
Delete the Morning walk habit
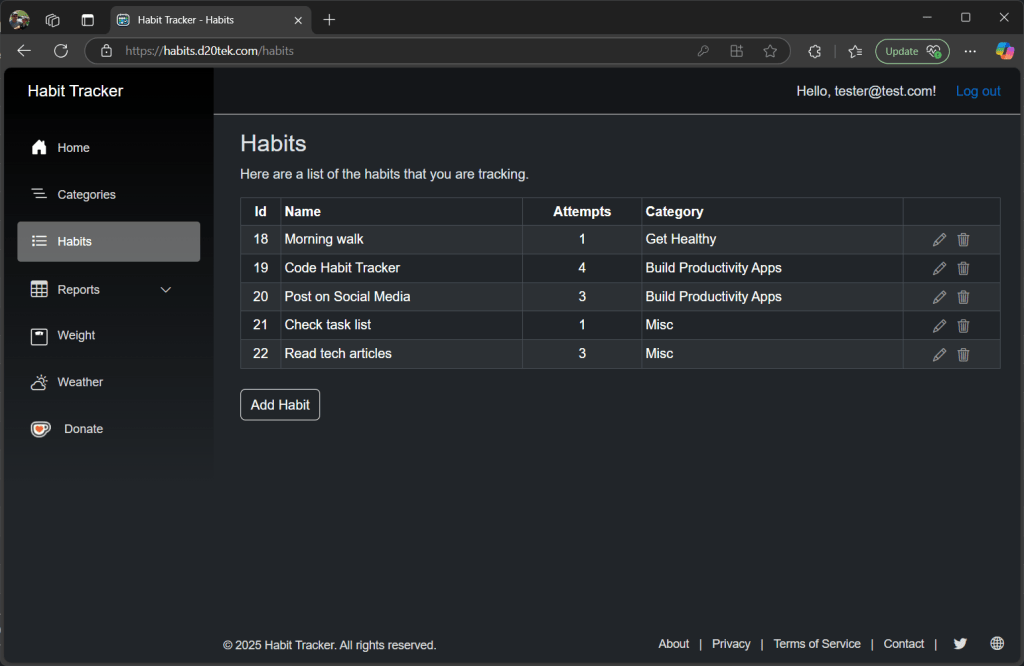point(963,240)
